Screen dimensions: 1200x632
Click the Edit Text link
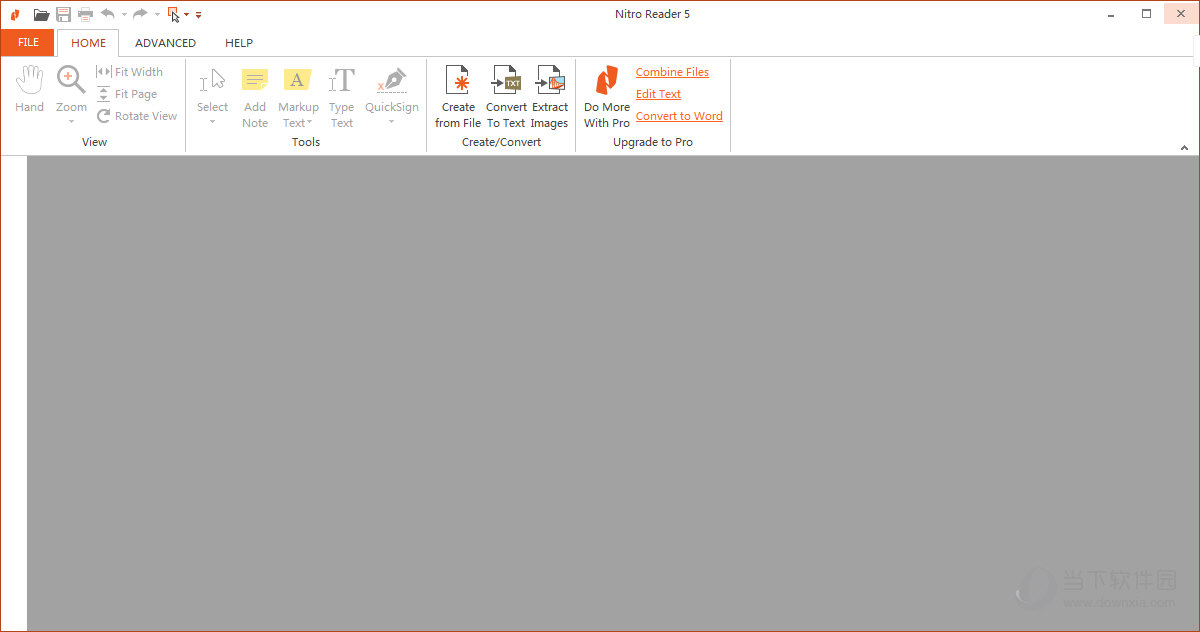point(658,94)
